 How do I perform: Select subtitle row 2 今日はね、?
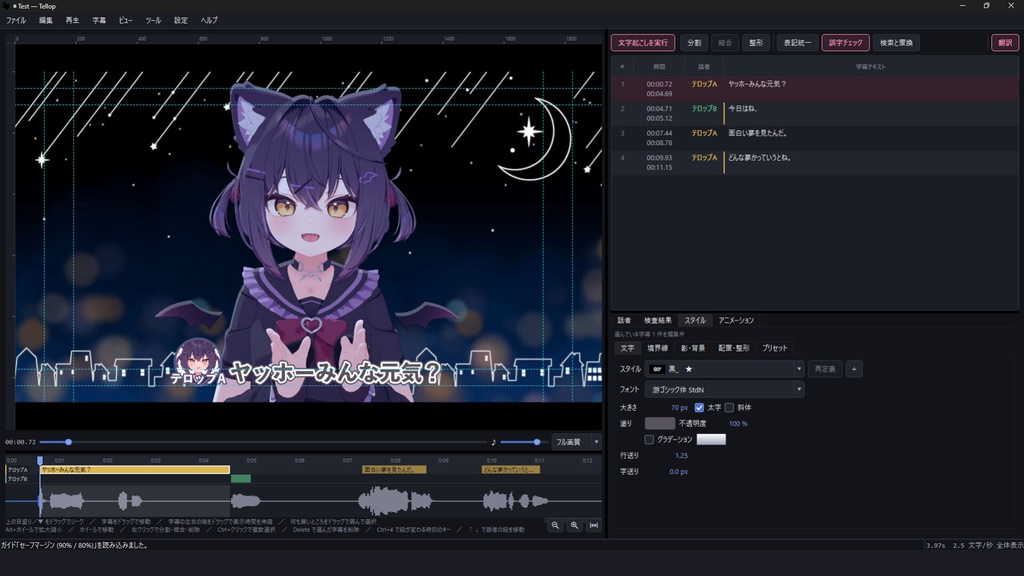click(814, 113)
